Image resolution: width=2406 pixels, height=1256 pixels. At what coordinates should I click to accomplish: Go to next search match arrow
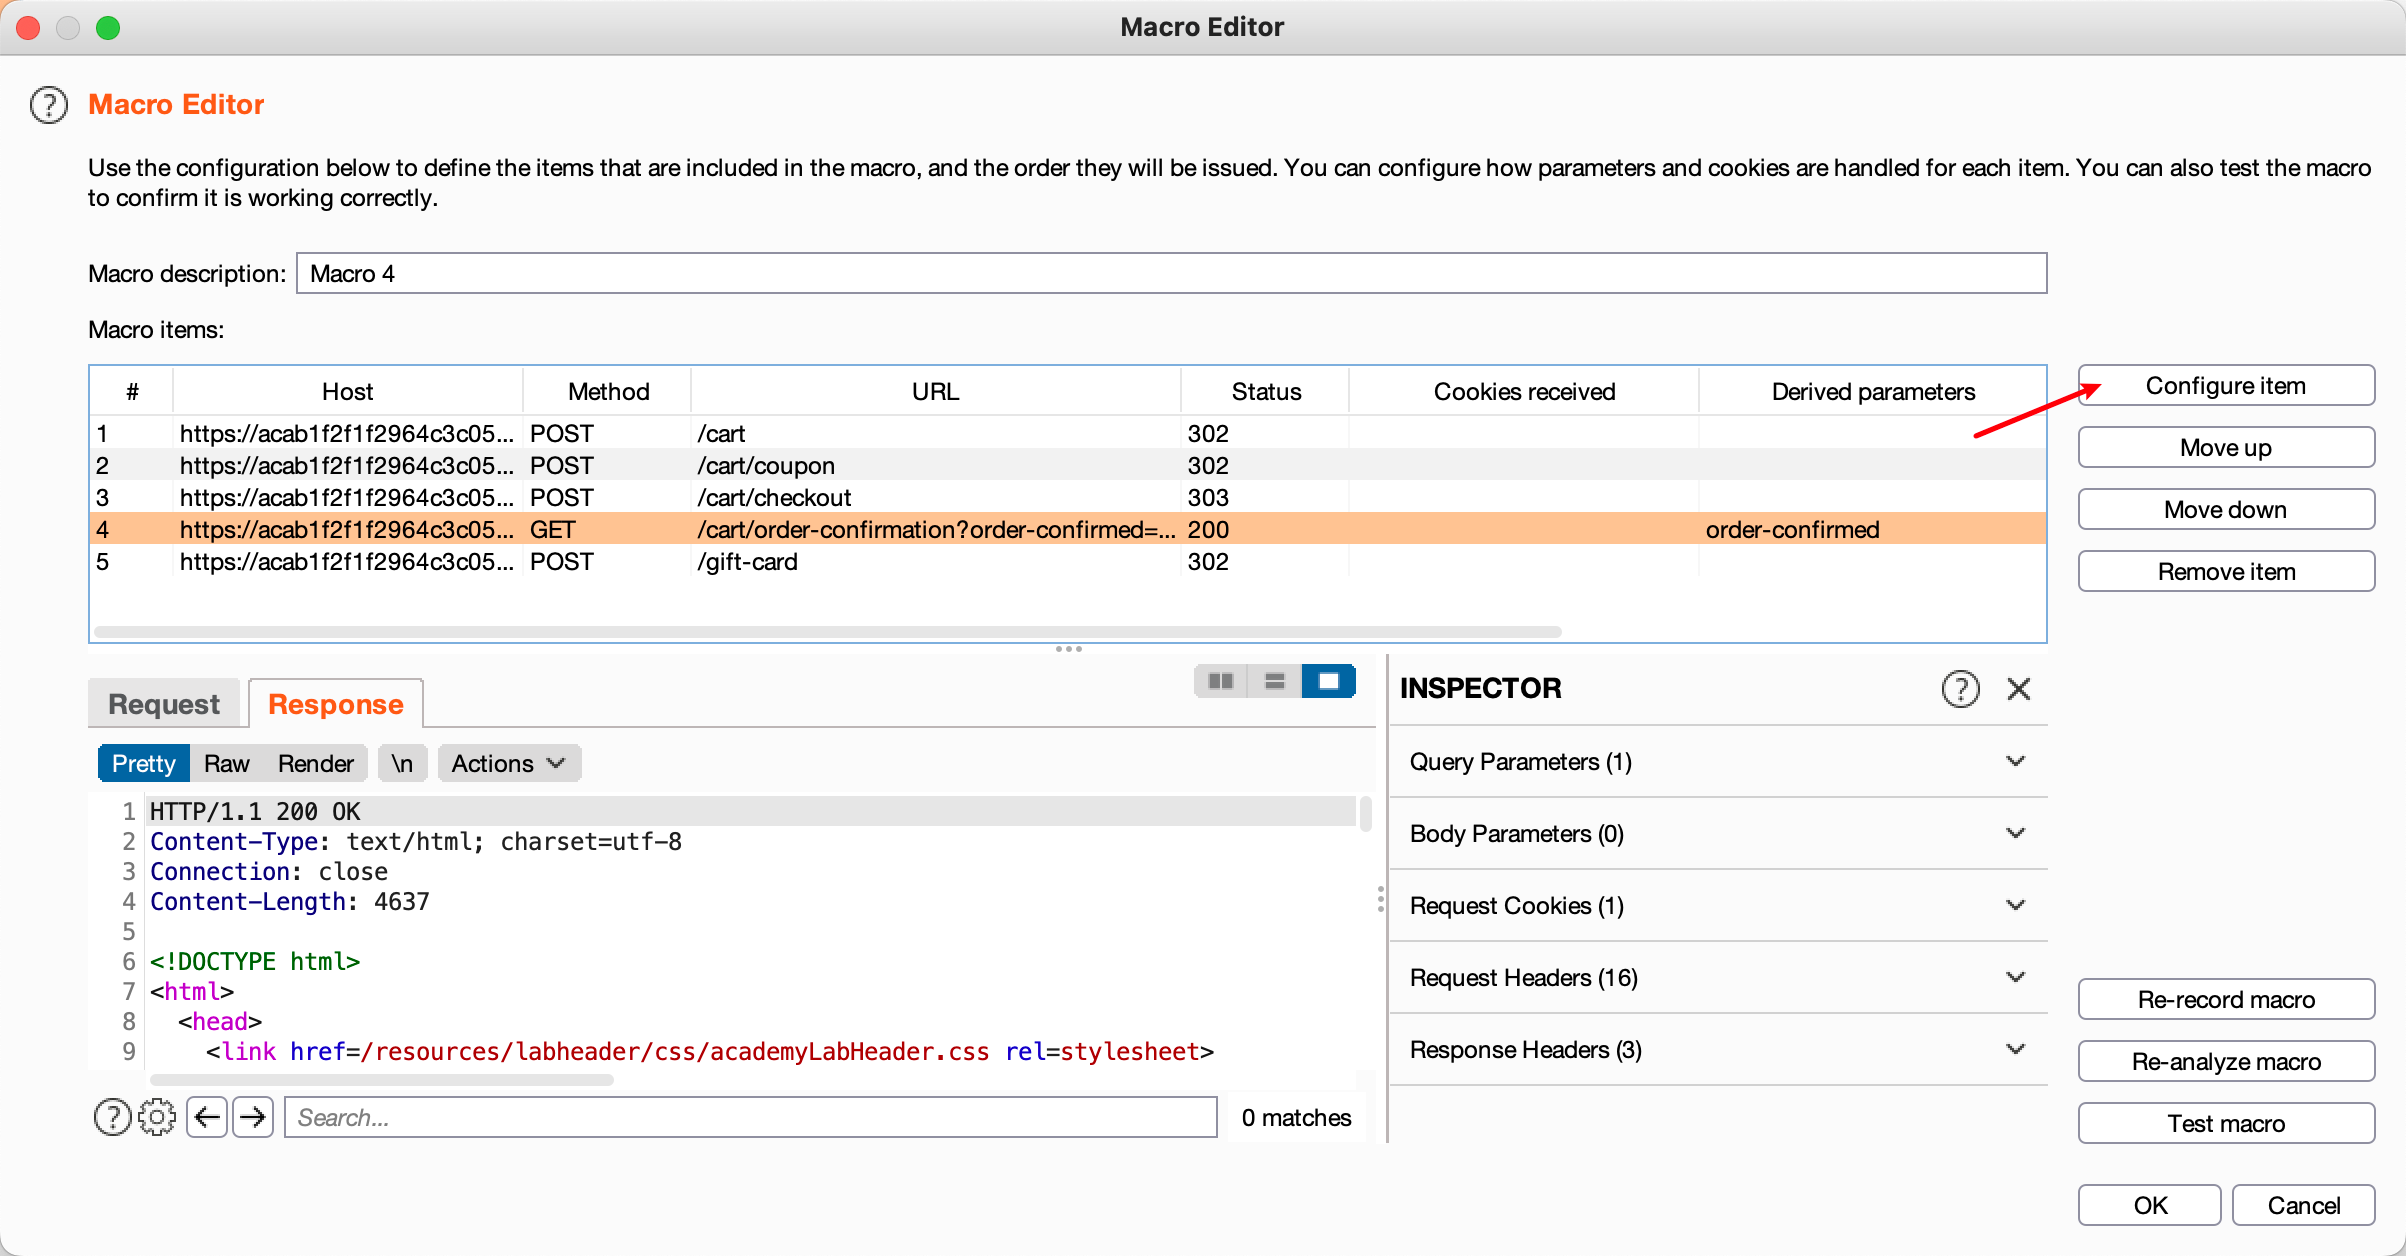tap(253, 1117)
